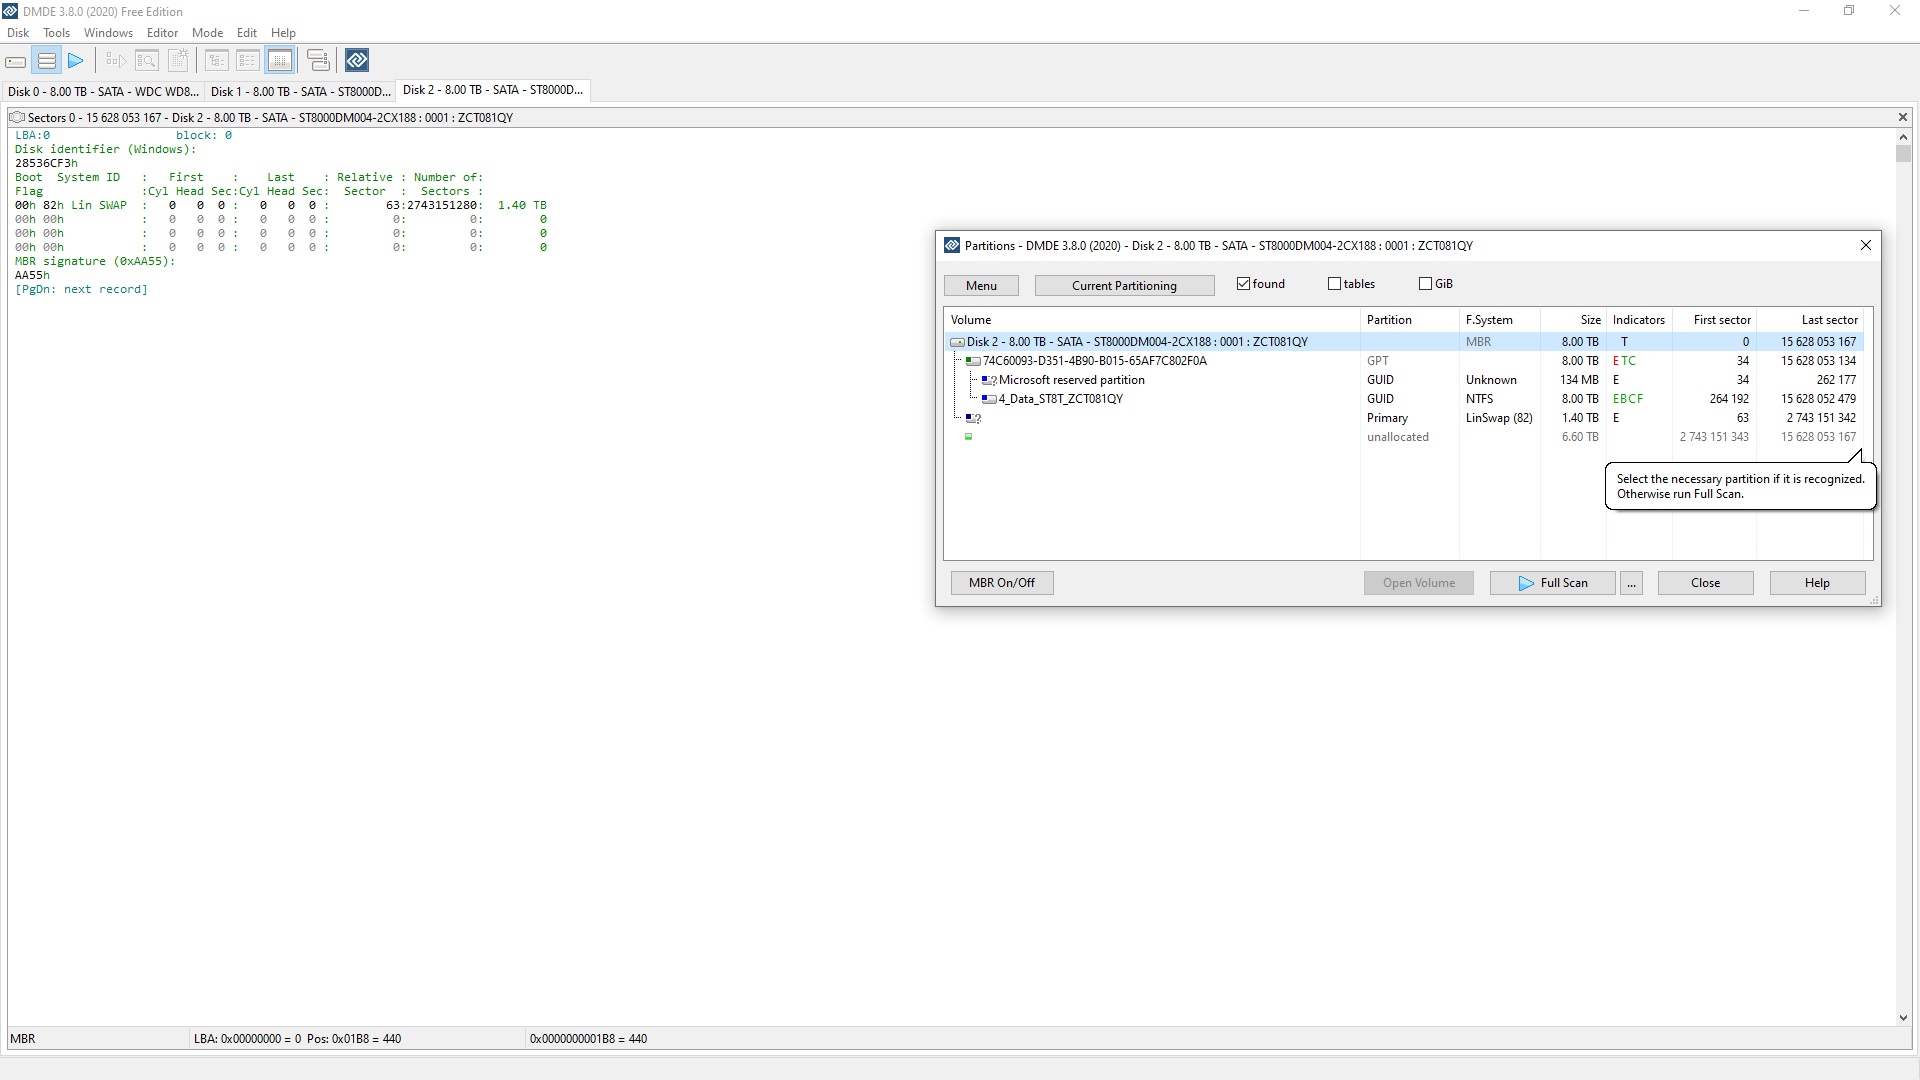
Task: Click the Open Volume button
Action: click(x=1418, y=583)
